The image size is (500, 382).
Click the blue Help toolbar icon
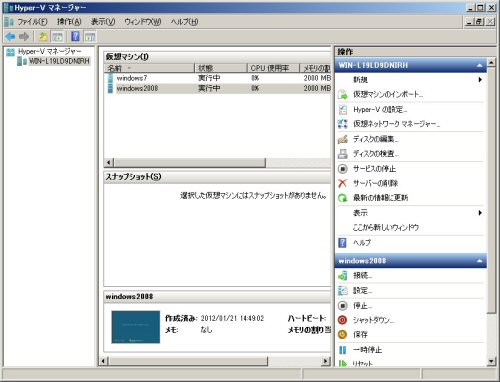[x=76, y=36]
